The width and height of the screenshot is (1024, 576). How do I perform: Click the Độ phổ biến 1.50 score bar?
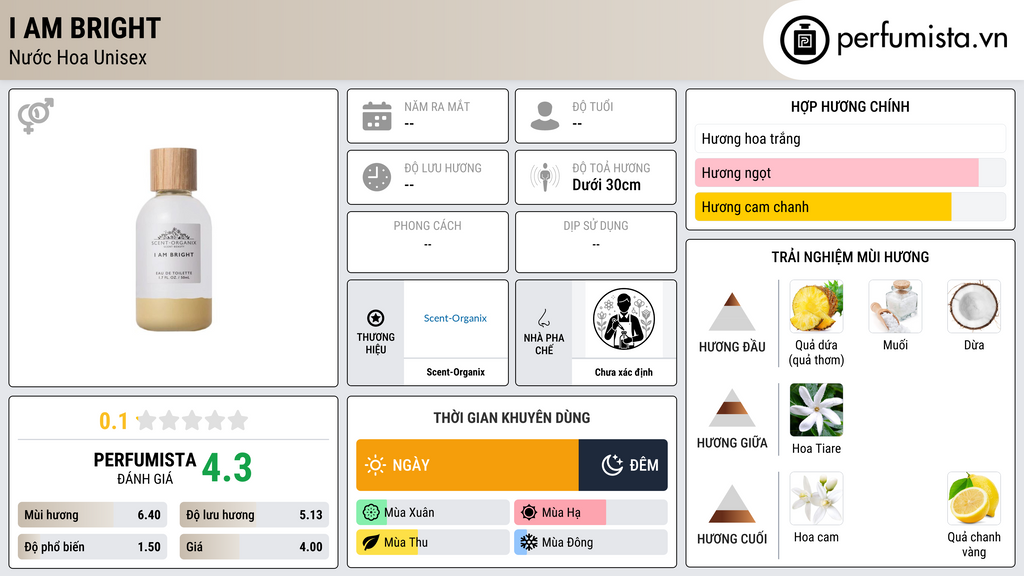[93, 547]
